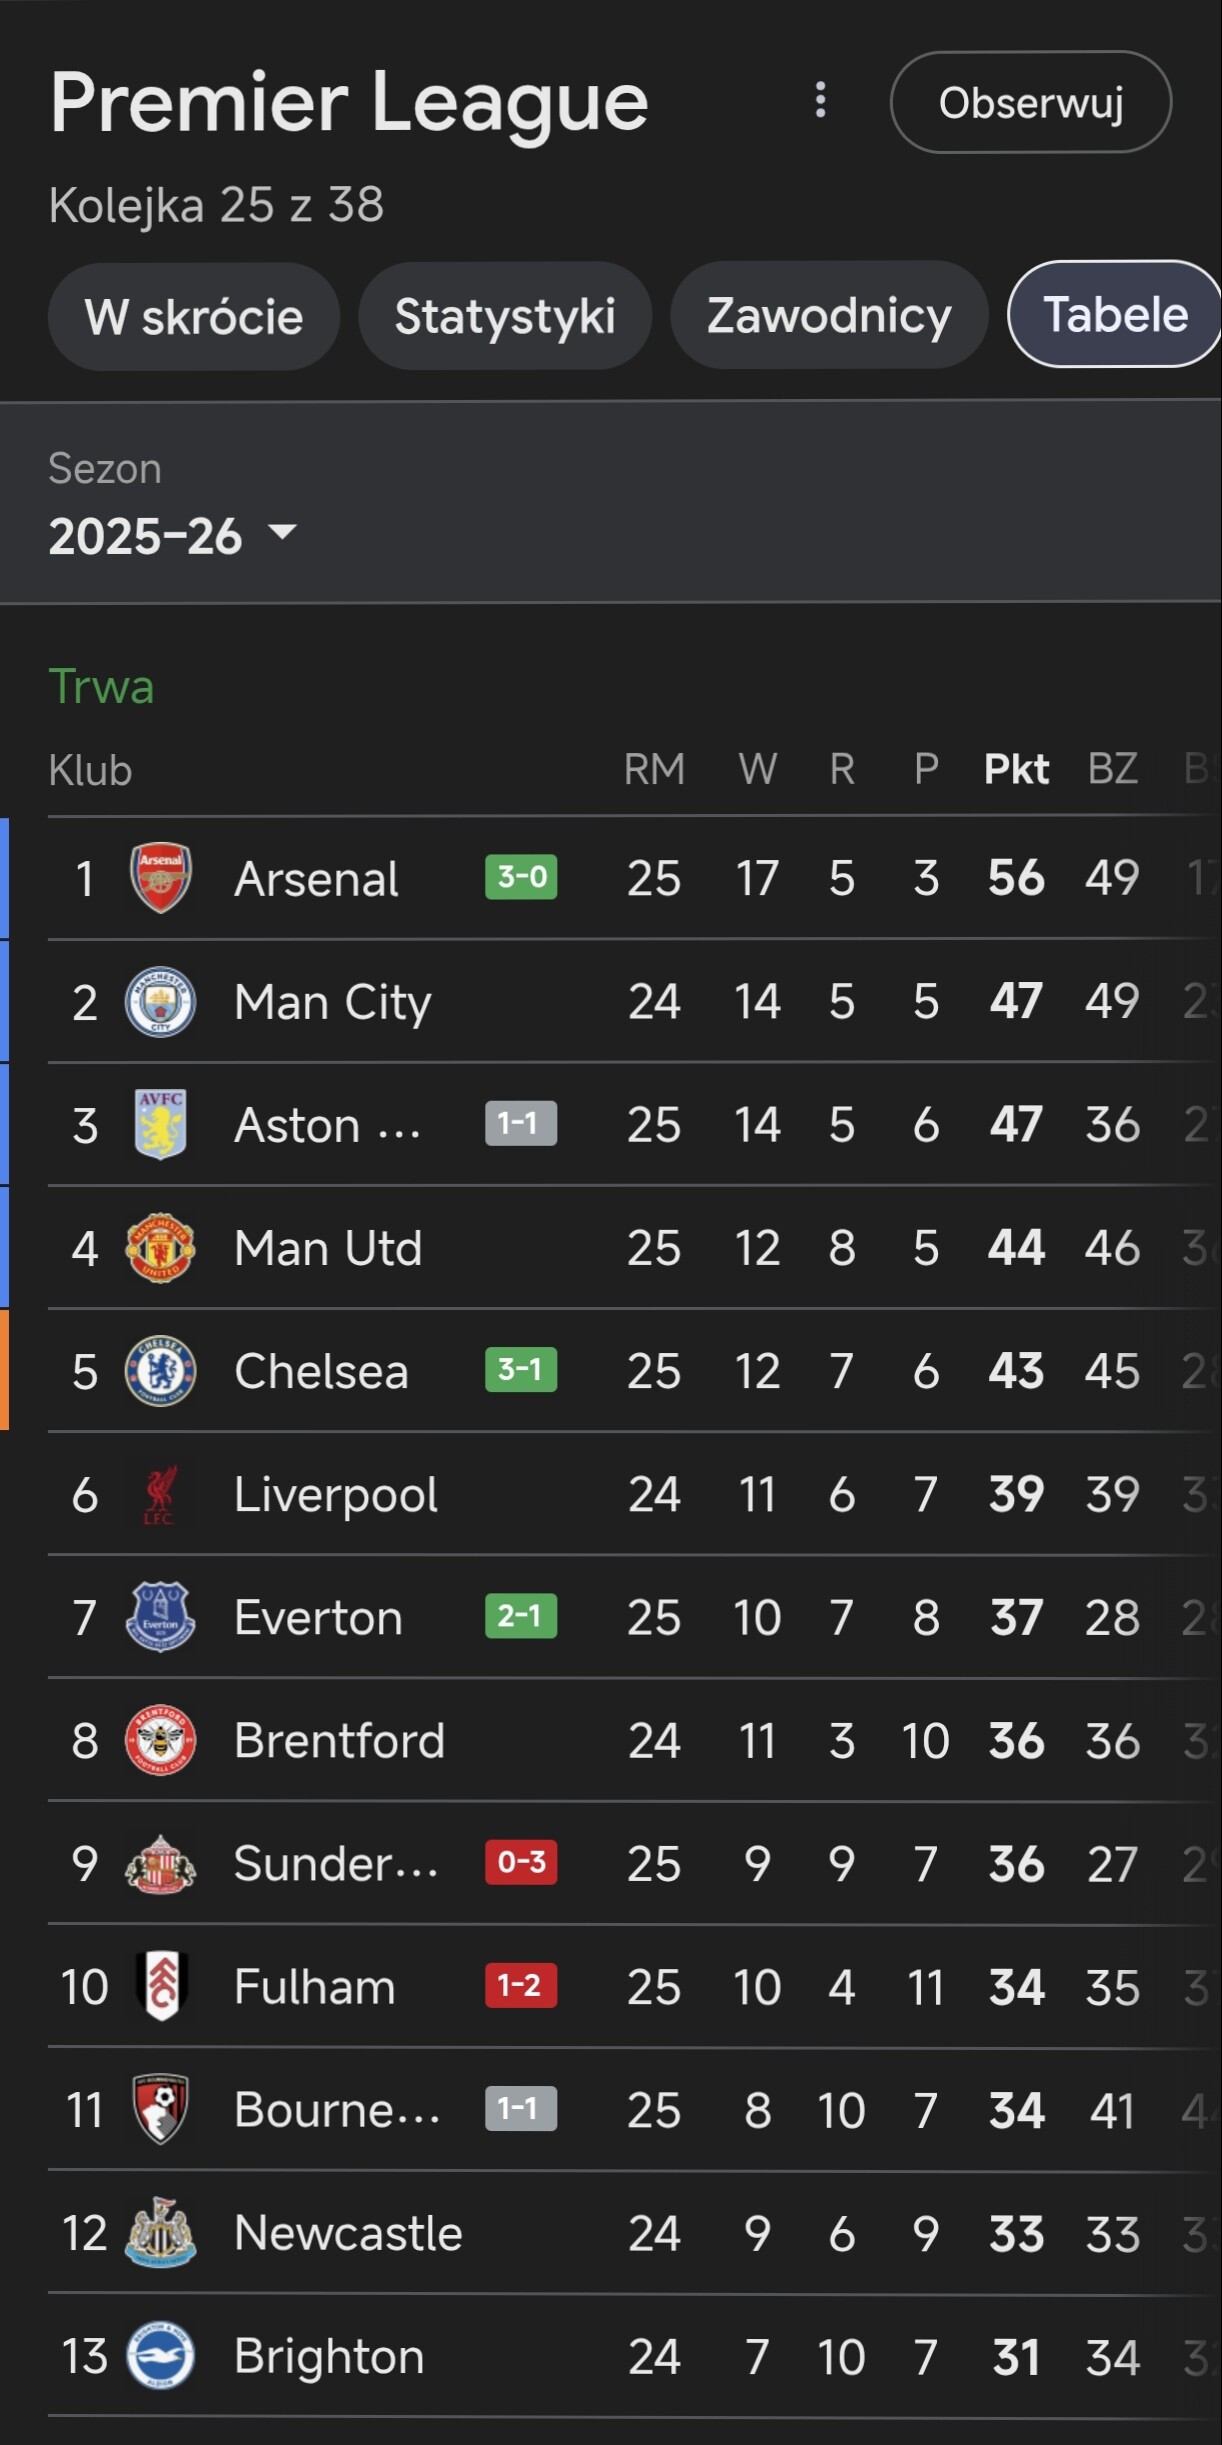The height and width of the screenshot is (2445, 1222).
Task: Switch to the Statystyki tab
Action: point(505,316)
